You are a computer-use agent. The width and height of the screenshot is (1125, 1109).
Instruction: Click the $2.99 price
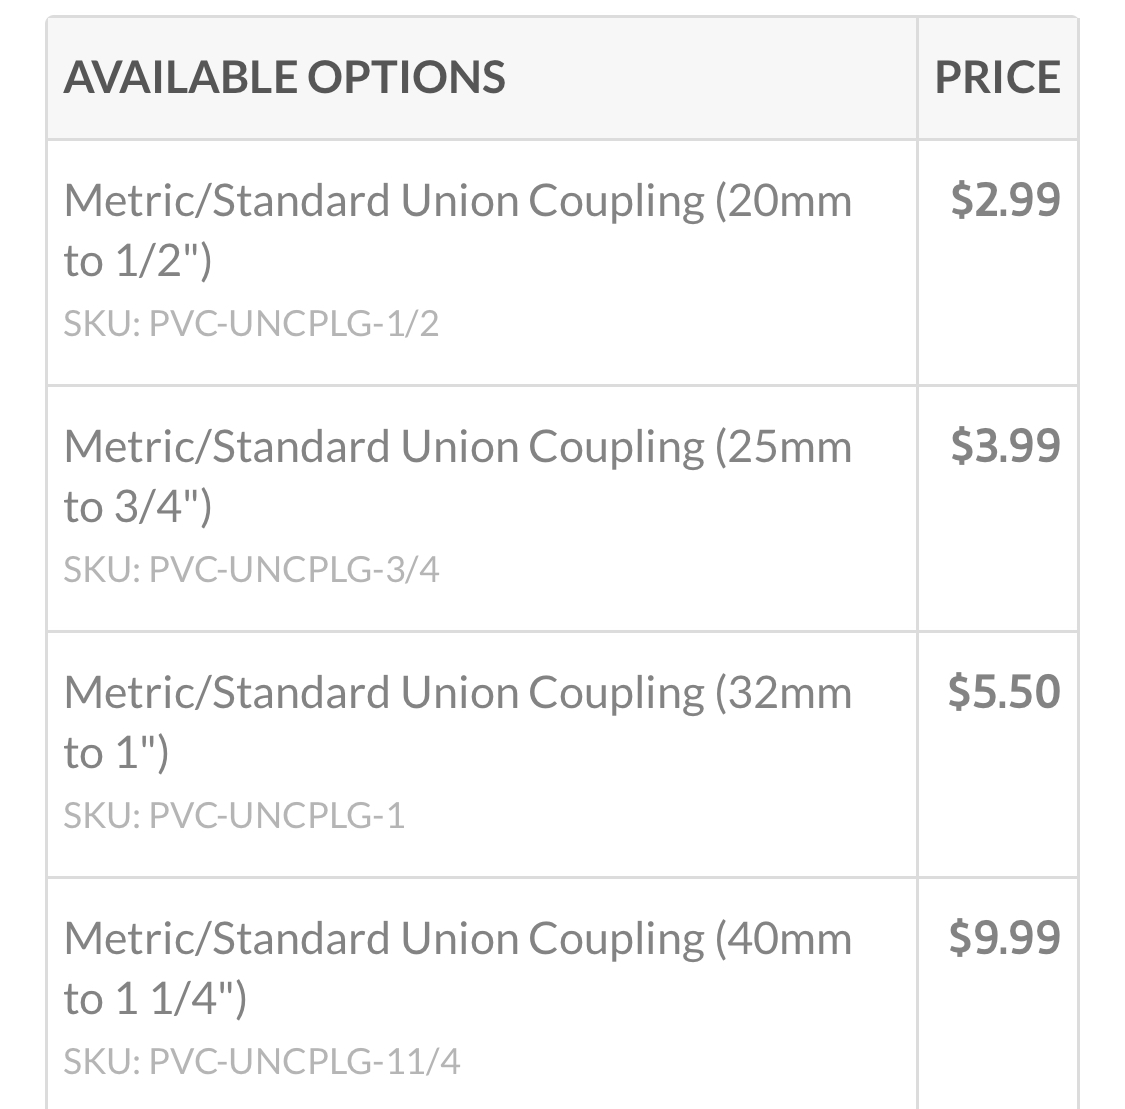[x=1005, y=199]
